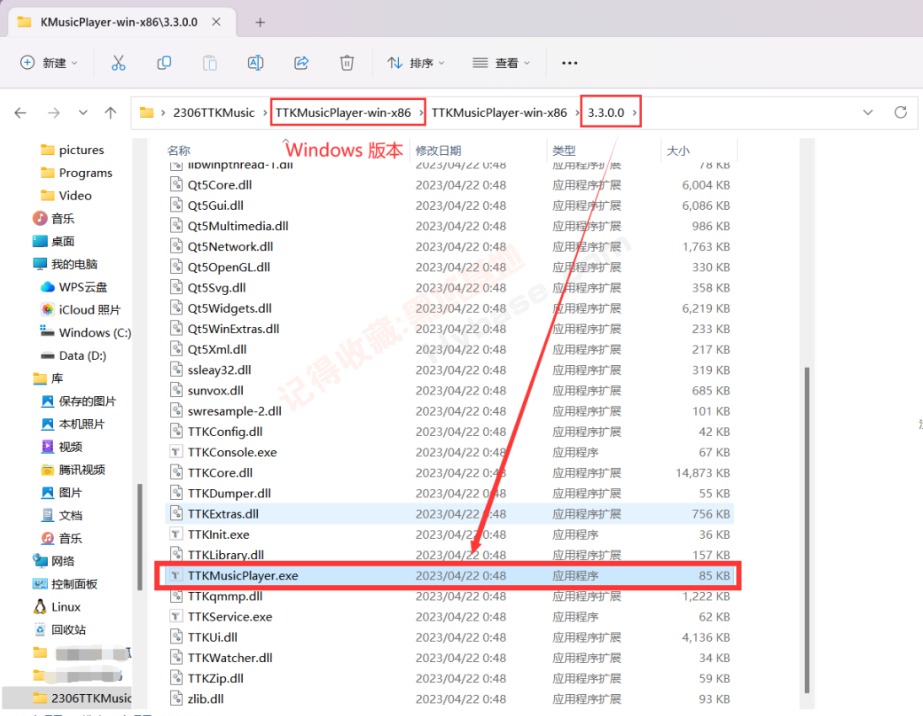This screenshot has width=923, height=716.
Task: Click the 回收站 recycle bin icon
Action: [40, 629]
